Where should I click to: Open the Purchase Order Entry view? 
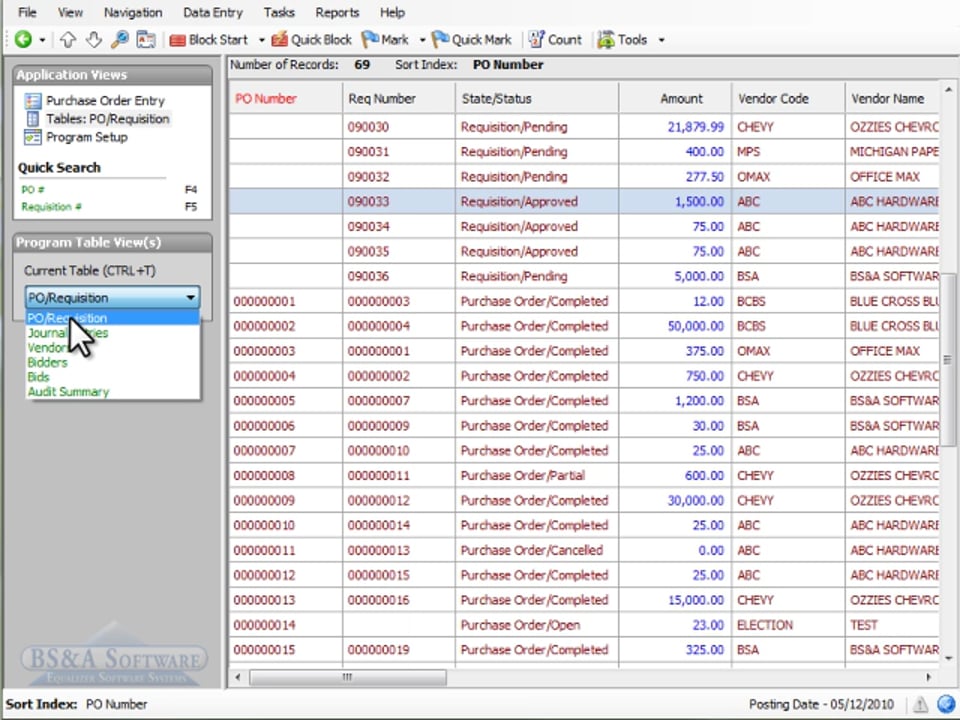pyautogui.click(x=105, y=100)
